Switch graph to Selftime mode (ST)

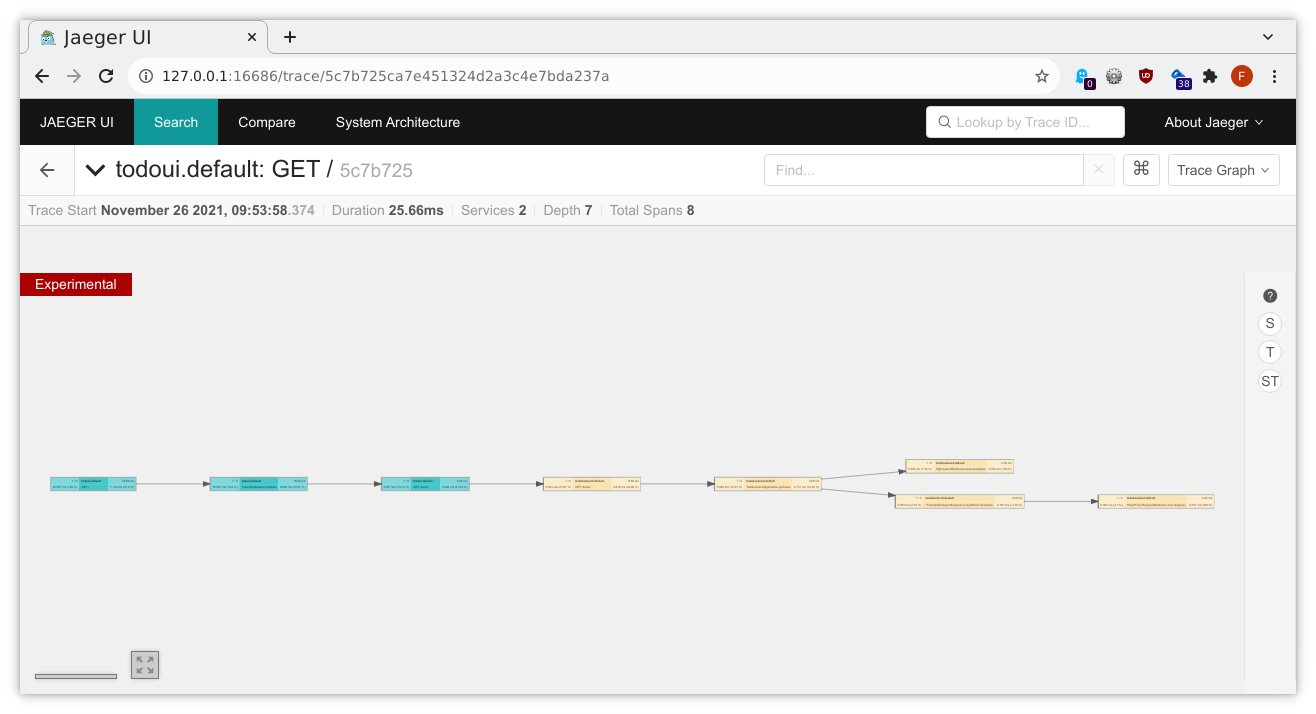click(x=1270, y=381)
